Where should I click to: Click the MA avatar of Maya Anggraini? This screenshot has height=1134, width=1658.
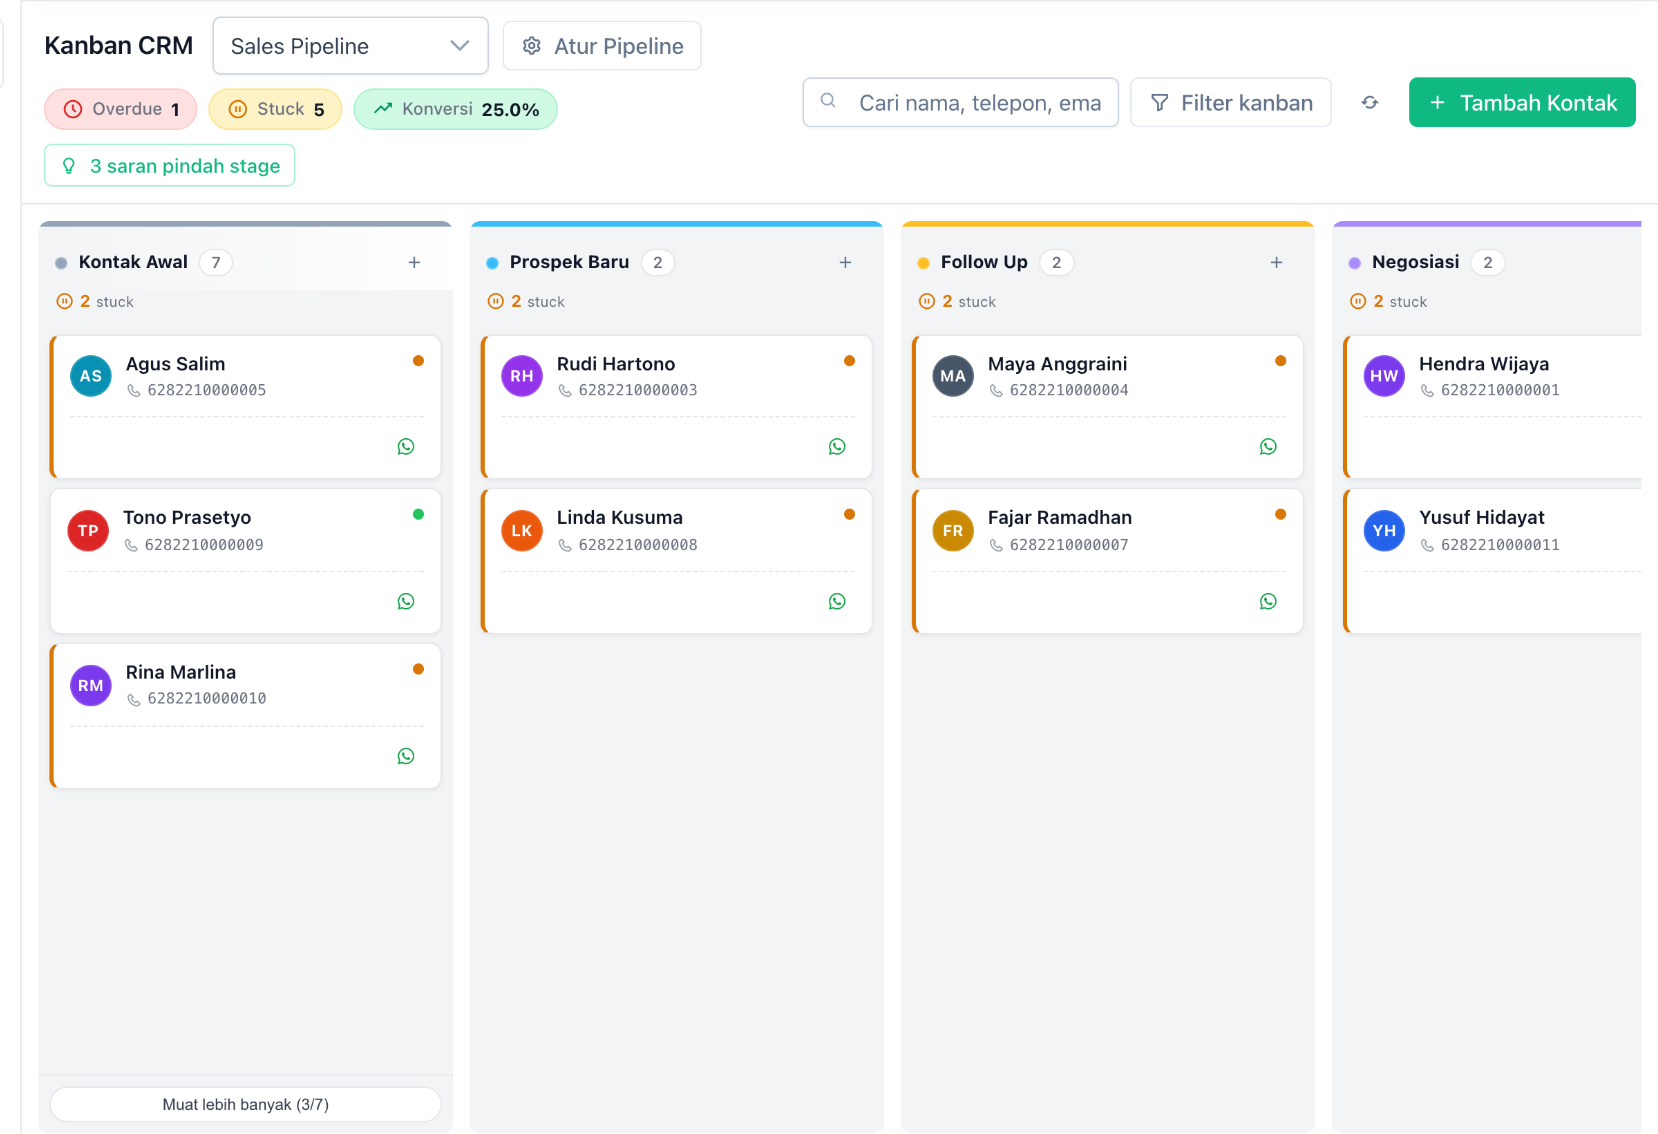pyautogui.click(x=953, y=376)
